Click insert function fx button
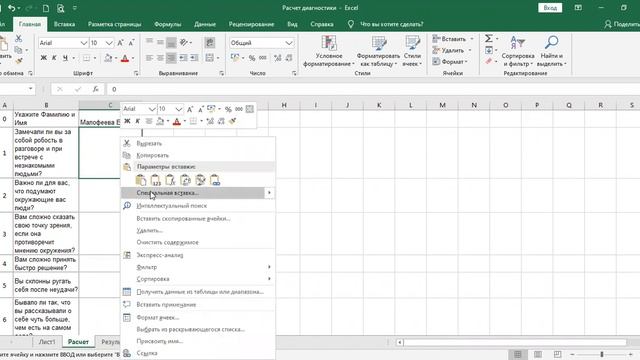This screenshot has width=640, height=360. [96, 89]
